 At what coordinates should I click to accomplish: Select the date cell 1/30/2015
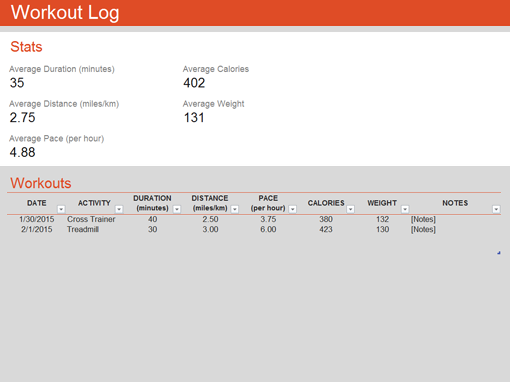point(37,219)
